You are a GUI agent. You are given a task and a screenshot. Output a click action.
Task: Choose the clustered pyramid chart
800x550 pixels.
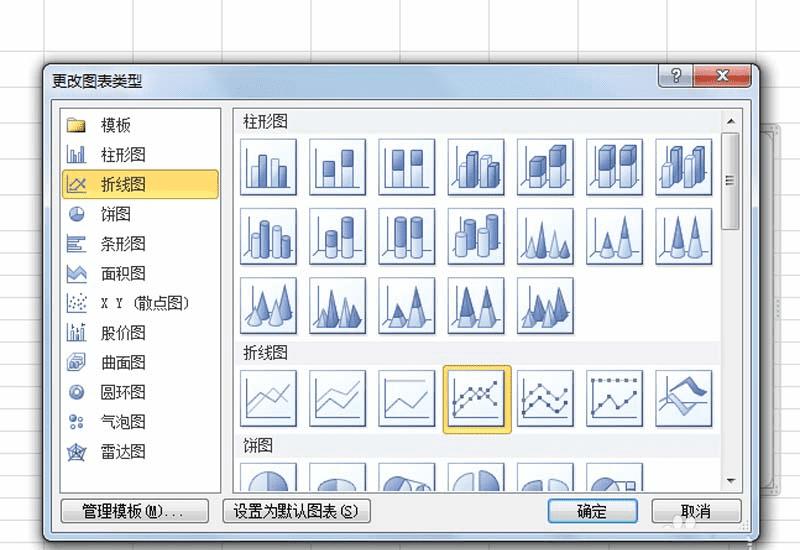pos(338,306)
